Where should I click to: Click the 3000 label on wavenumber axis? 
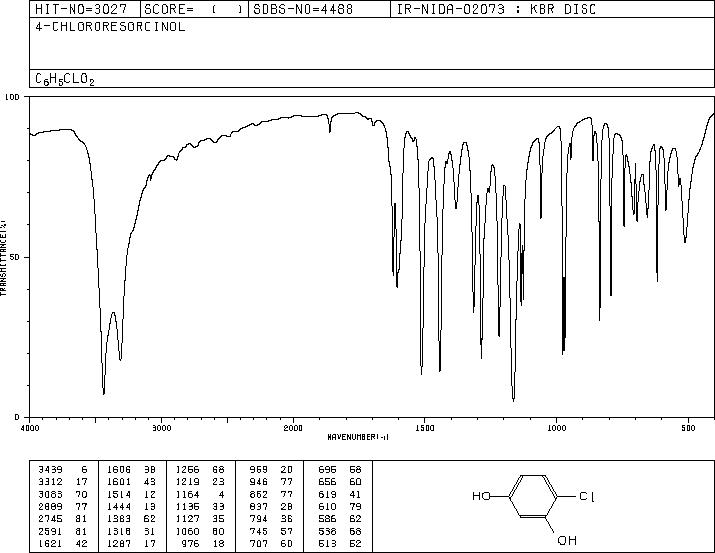click(161, 428)
